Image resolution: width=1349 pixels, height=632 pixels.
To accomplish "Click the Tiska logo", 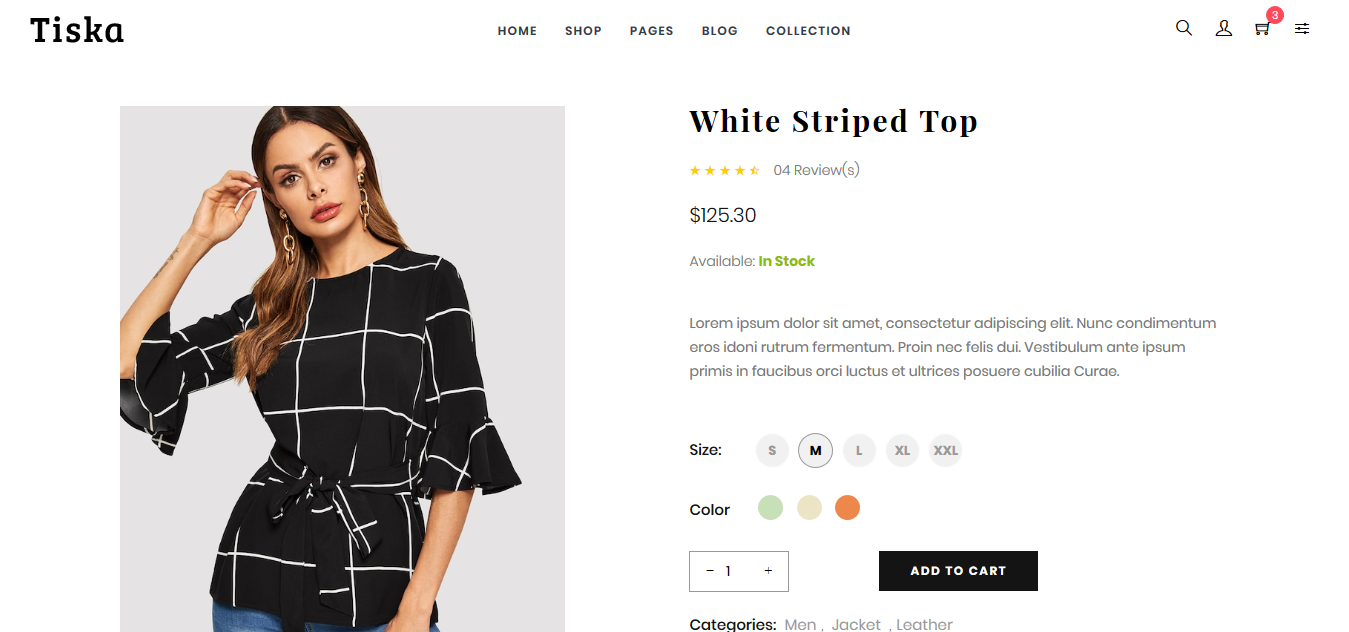I will [77, 30].
